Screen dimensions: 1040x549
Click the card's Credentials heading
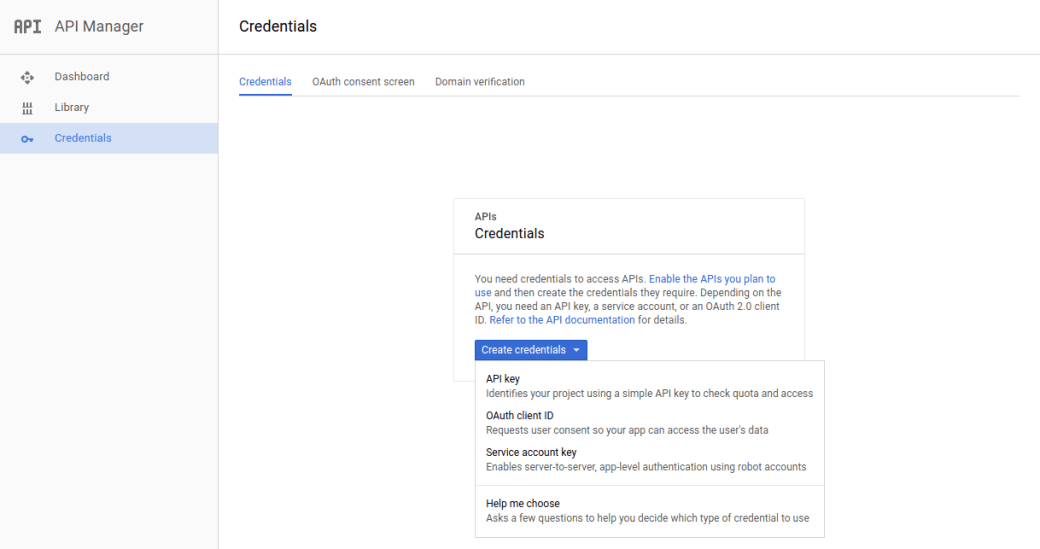click(509, 233)
